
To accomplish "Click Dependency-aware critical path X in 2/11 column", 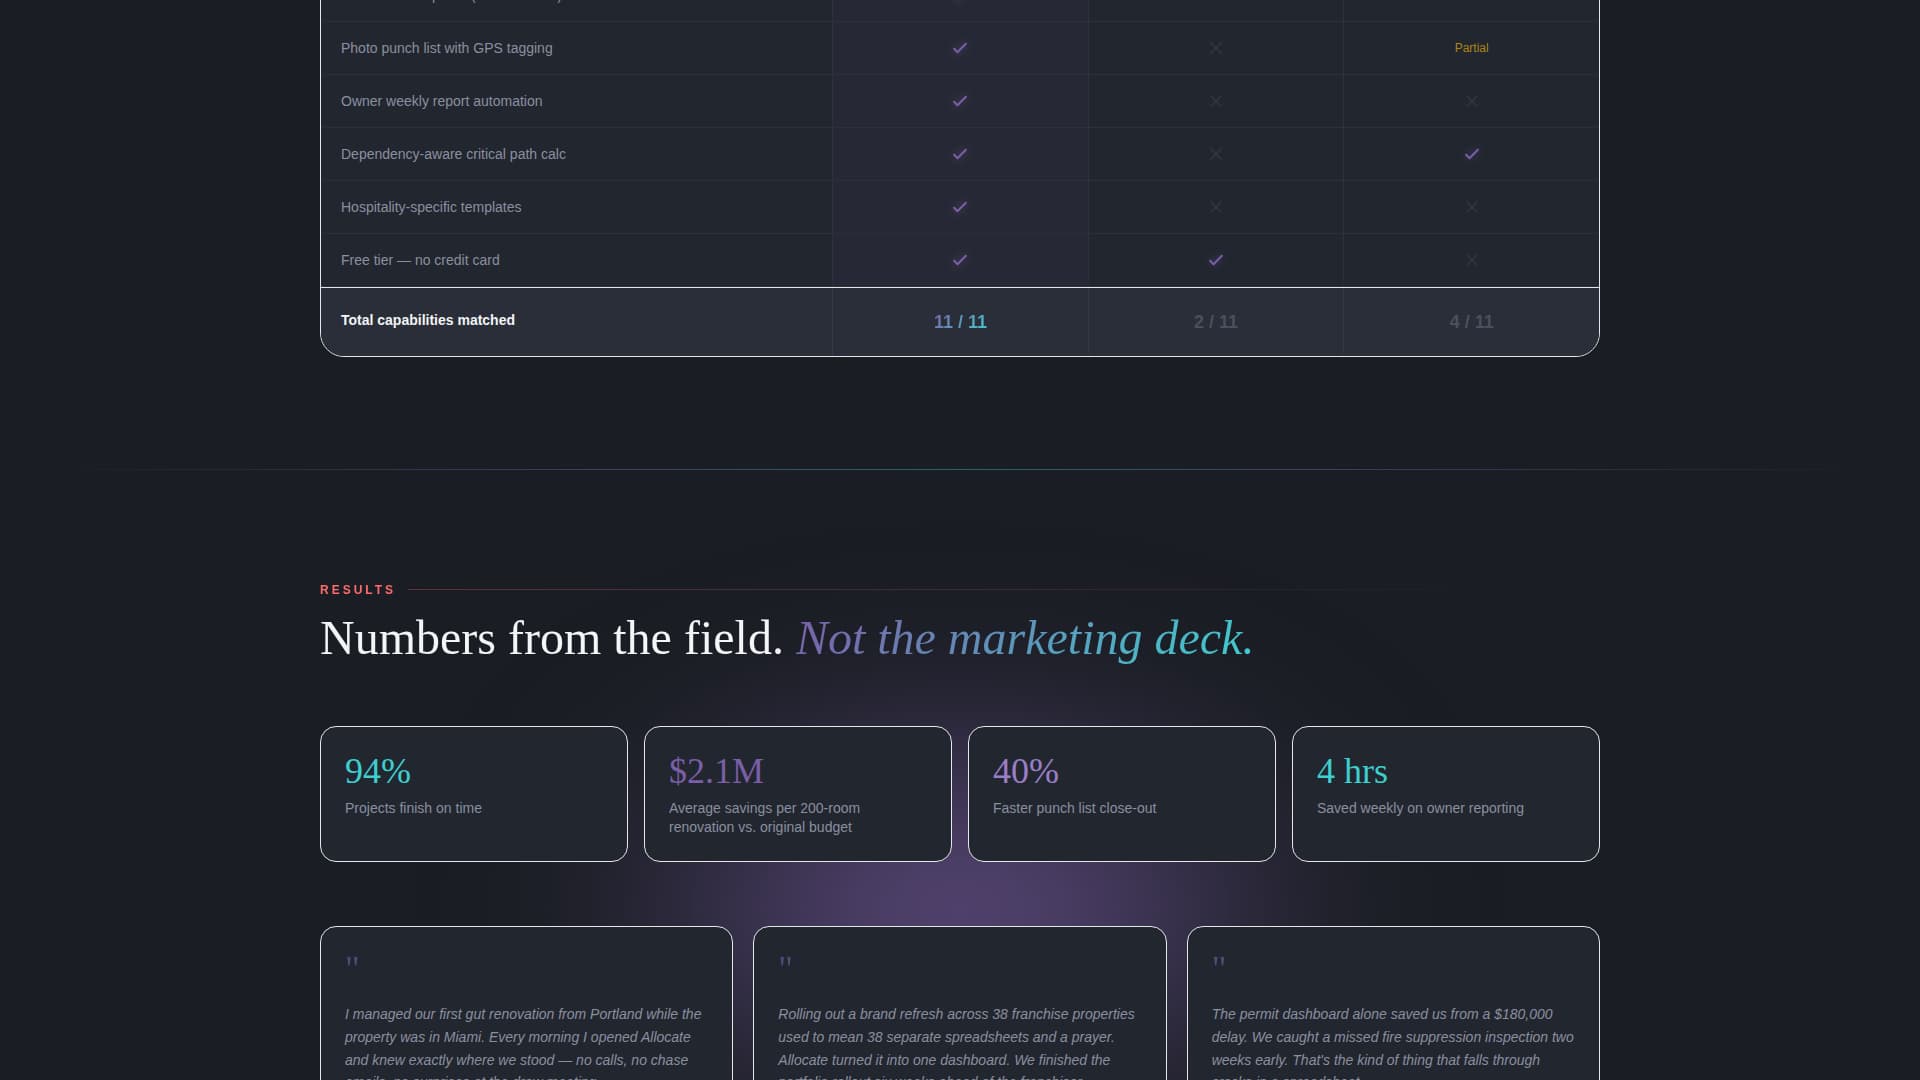I will 1216,154.
